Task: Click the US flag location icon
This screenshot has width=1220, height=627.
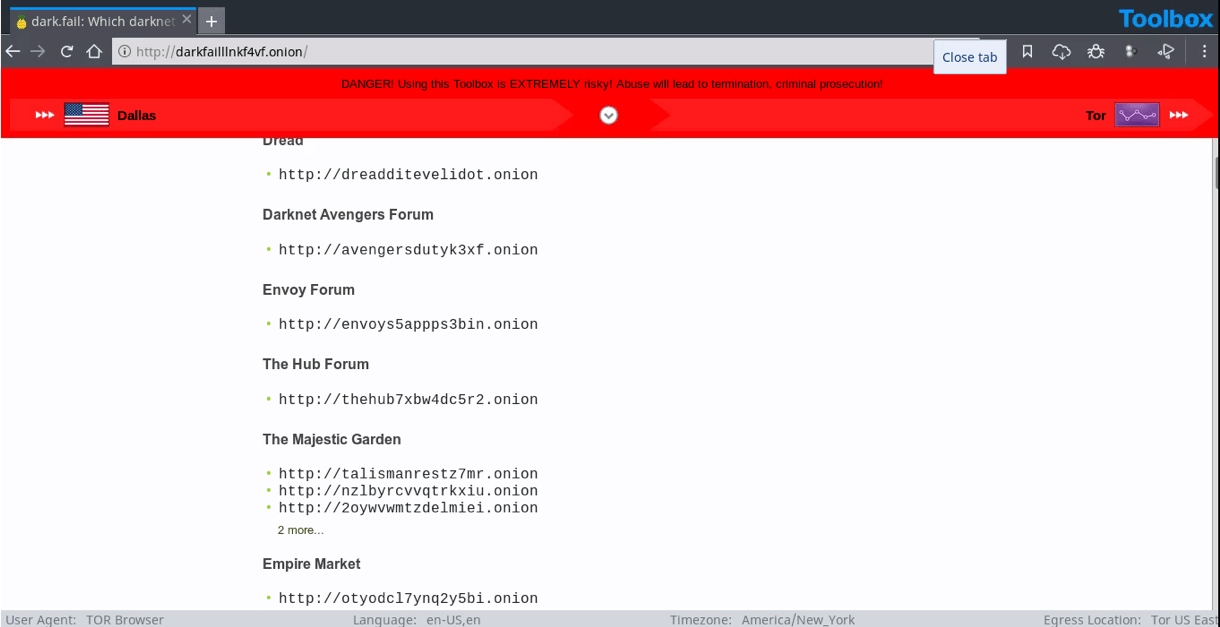Action: click(x=87, y=115)
